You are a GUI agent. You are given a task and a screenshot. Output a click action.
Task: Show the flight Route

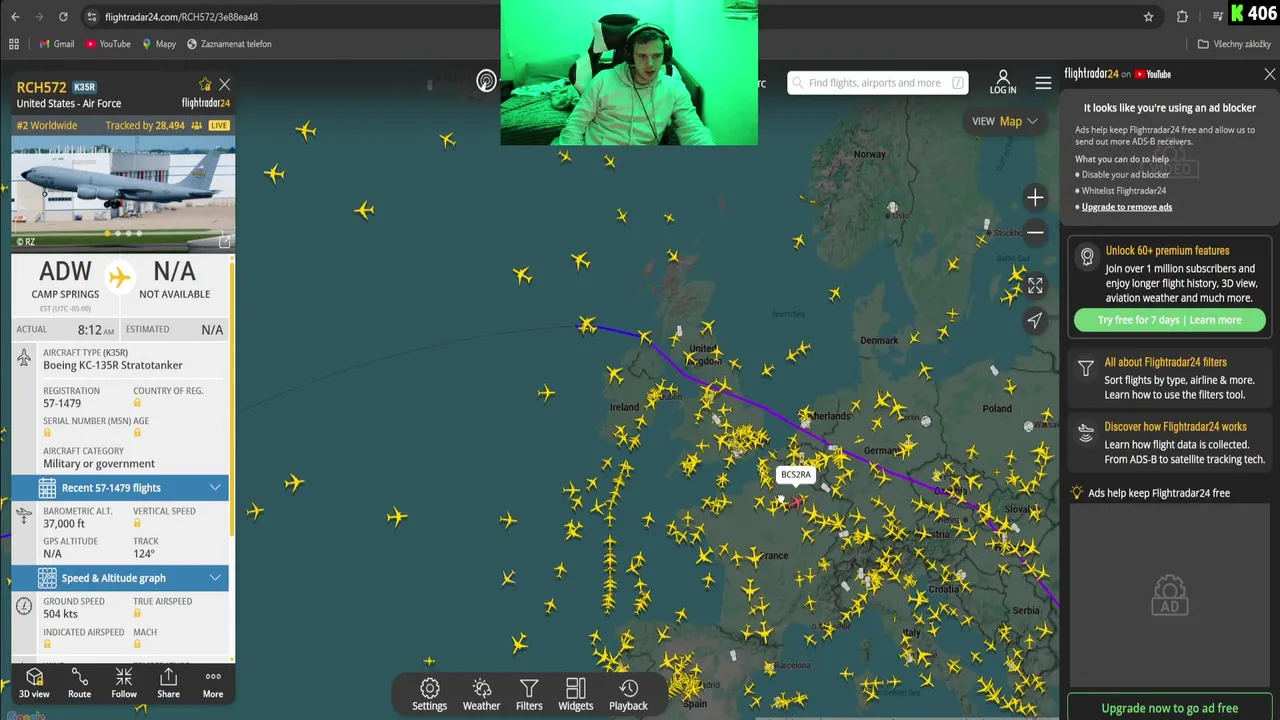(x=79, y=684)
